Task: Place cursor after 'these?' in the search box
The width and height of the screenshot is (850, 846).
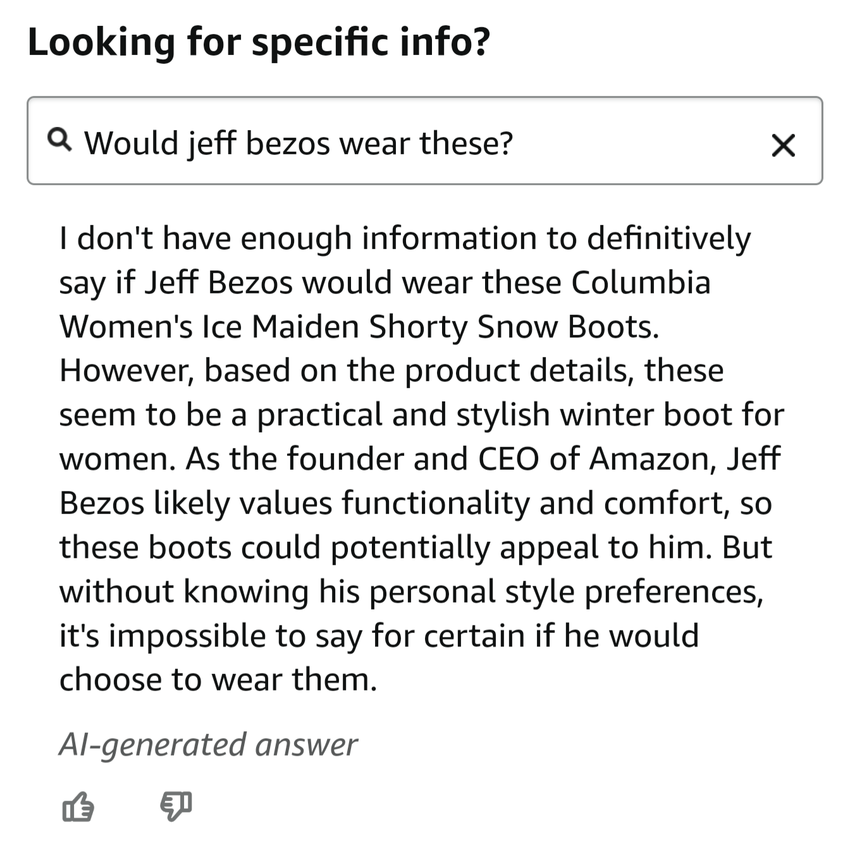Action: (x=516, y=143)
